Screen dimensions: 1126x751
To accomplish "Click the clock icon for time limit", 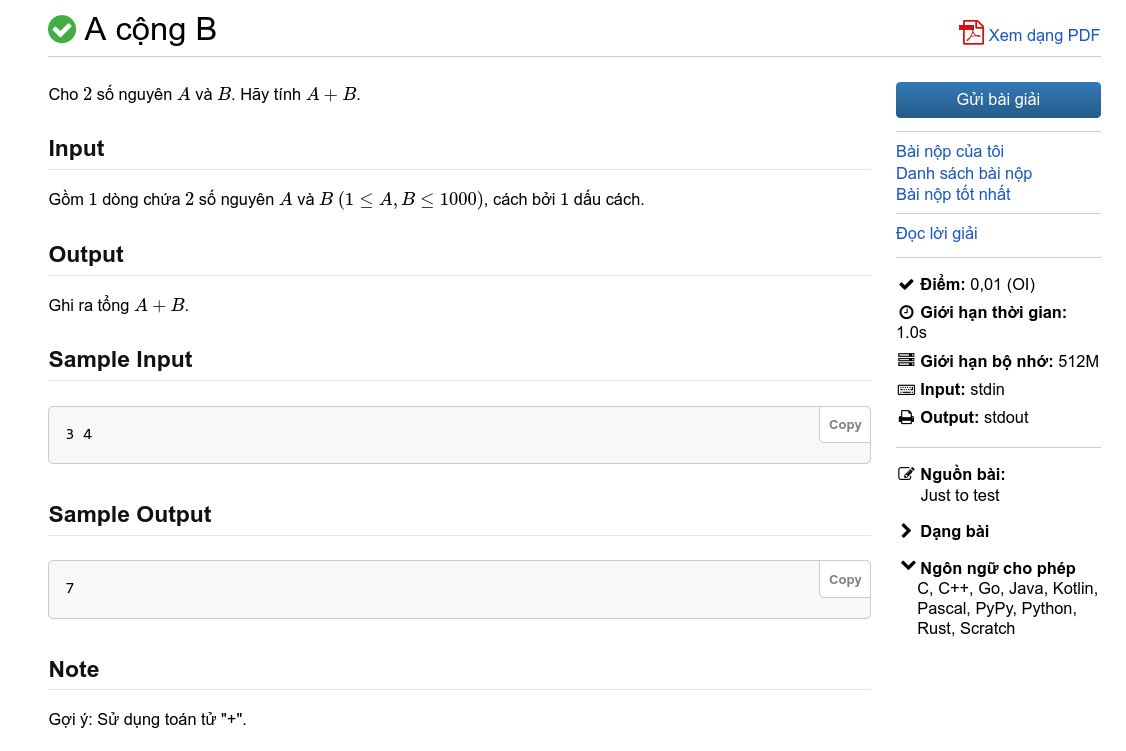I will pos(906,312).
